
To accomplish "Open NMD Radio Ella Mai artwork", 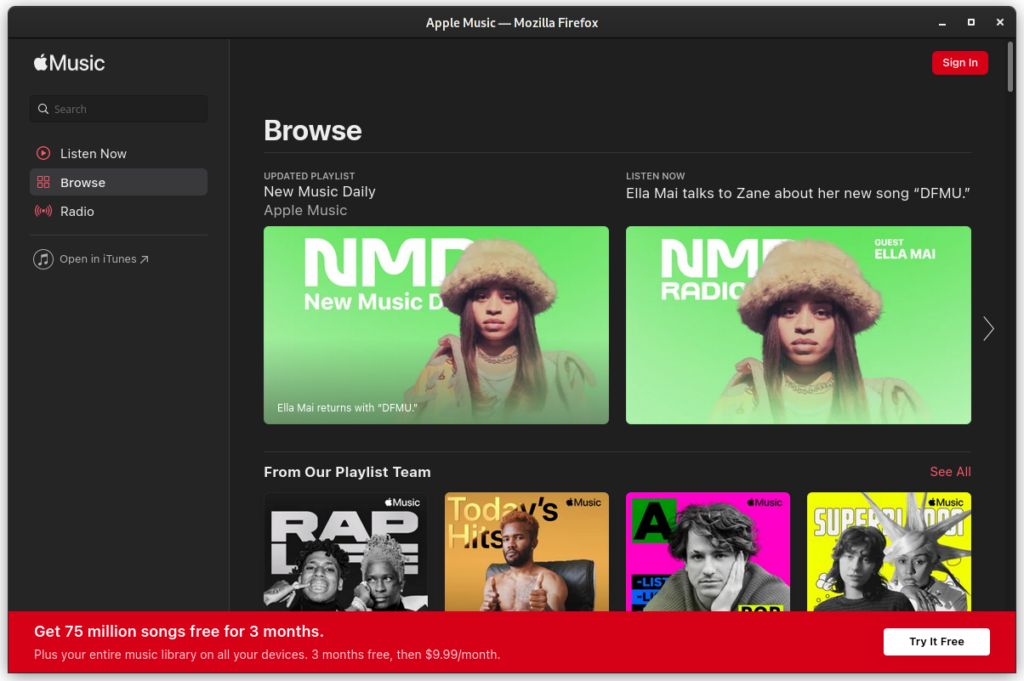I will click(x=798, y=325).
